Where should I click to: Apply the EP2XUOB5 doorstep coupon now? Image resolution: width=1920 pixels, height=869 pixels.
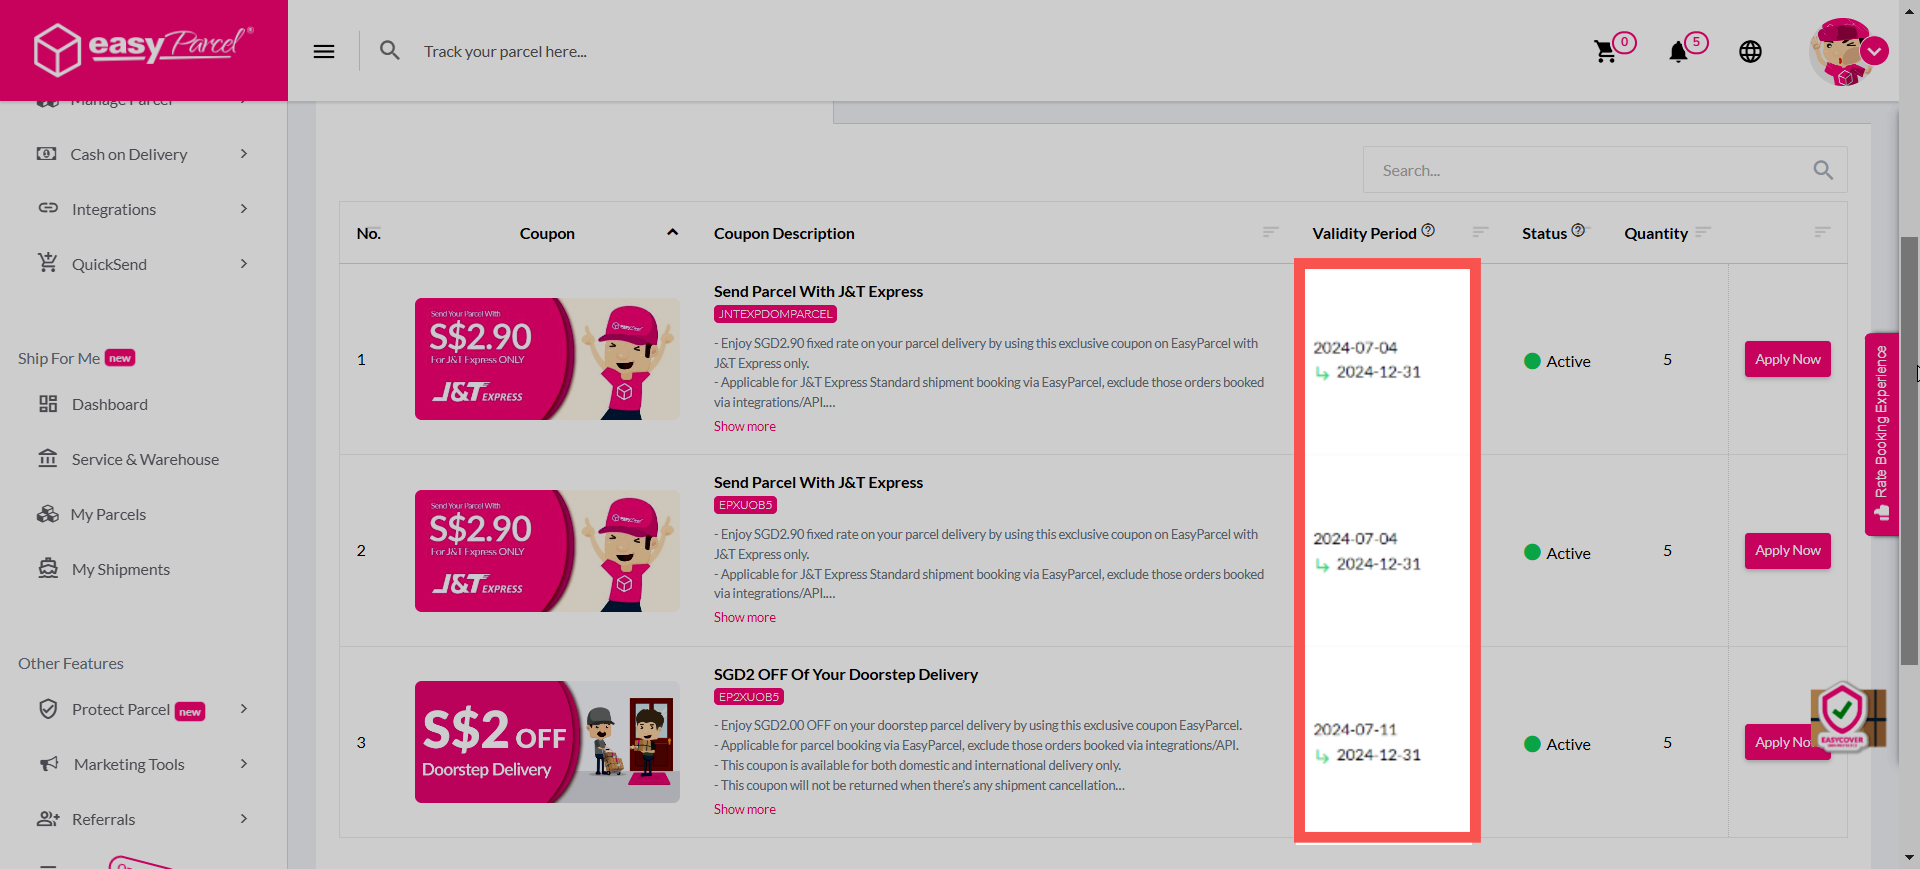[x=1788, y=742]
